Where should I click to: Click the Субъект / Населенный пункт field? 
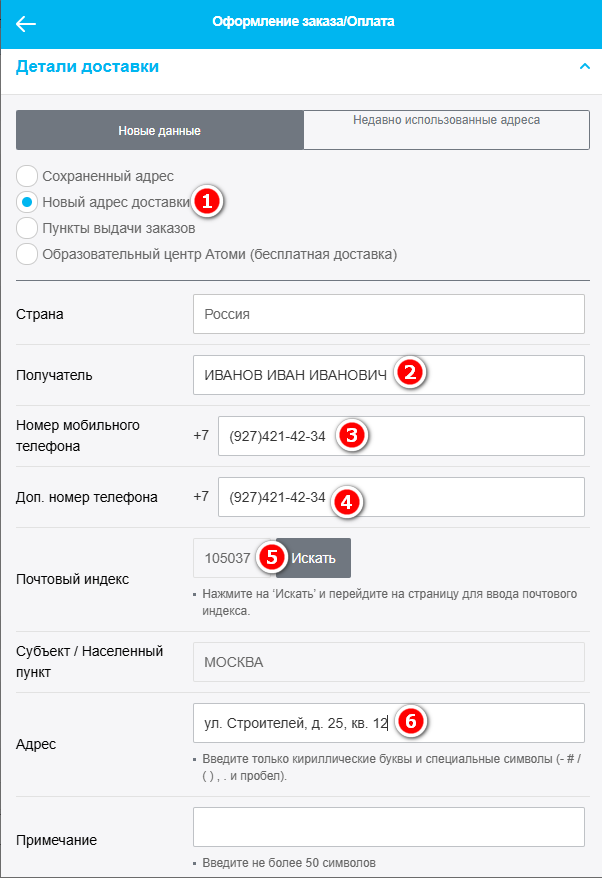(388, 662)
